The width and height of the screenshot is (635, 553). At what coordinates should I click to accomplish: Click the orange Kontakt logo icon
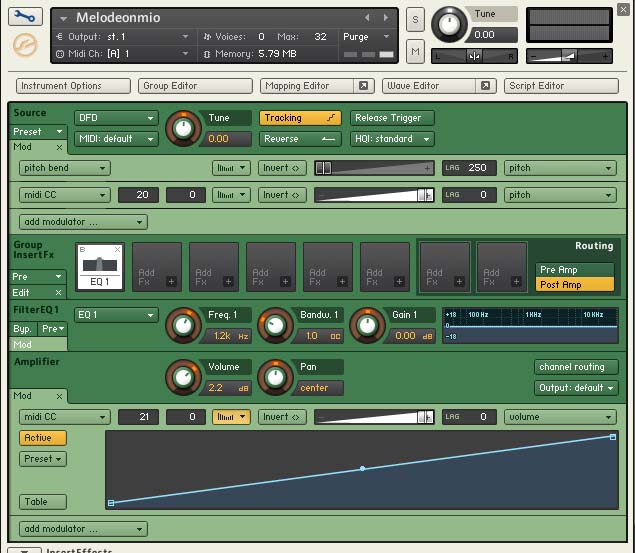25,45
